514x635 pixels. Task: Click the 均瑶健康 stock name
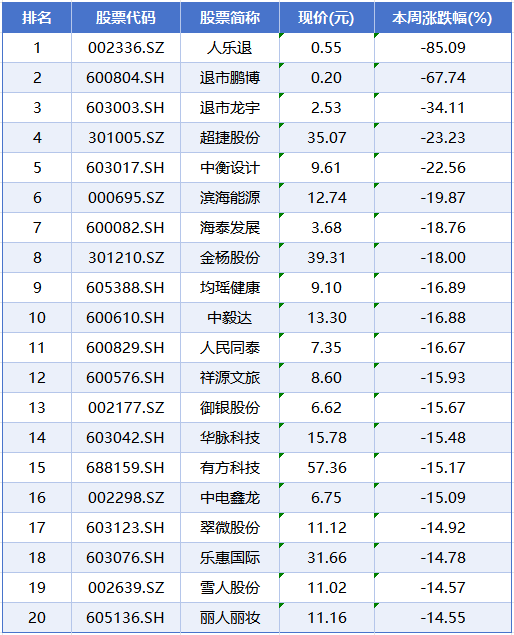click(x=230, y=288)
